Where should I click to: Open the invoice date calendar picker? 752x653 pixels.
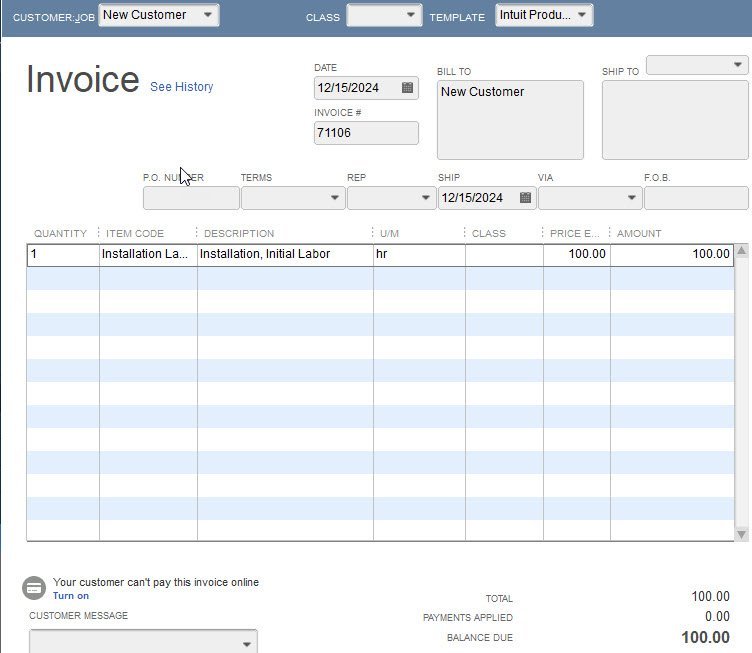tap(407, 88)
